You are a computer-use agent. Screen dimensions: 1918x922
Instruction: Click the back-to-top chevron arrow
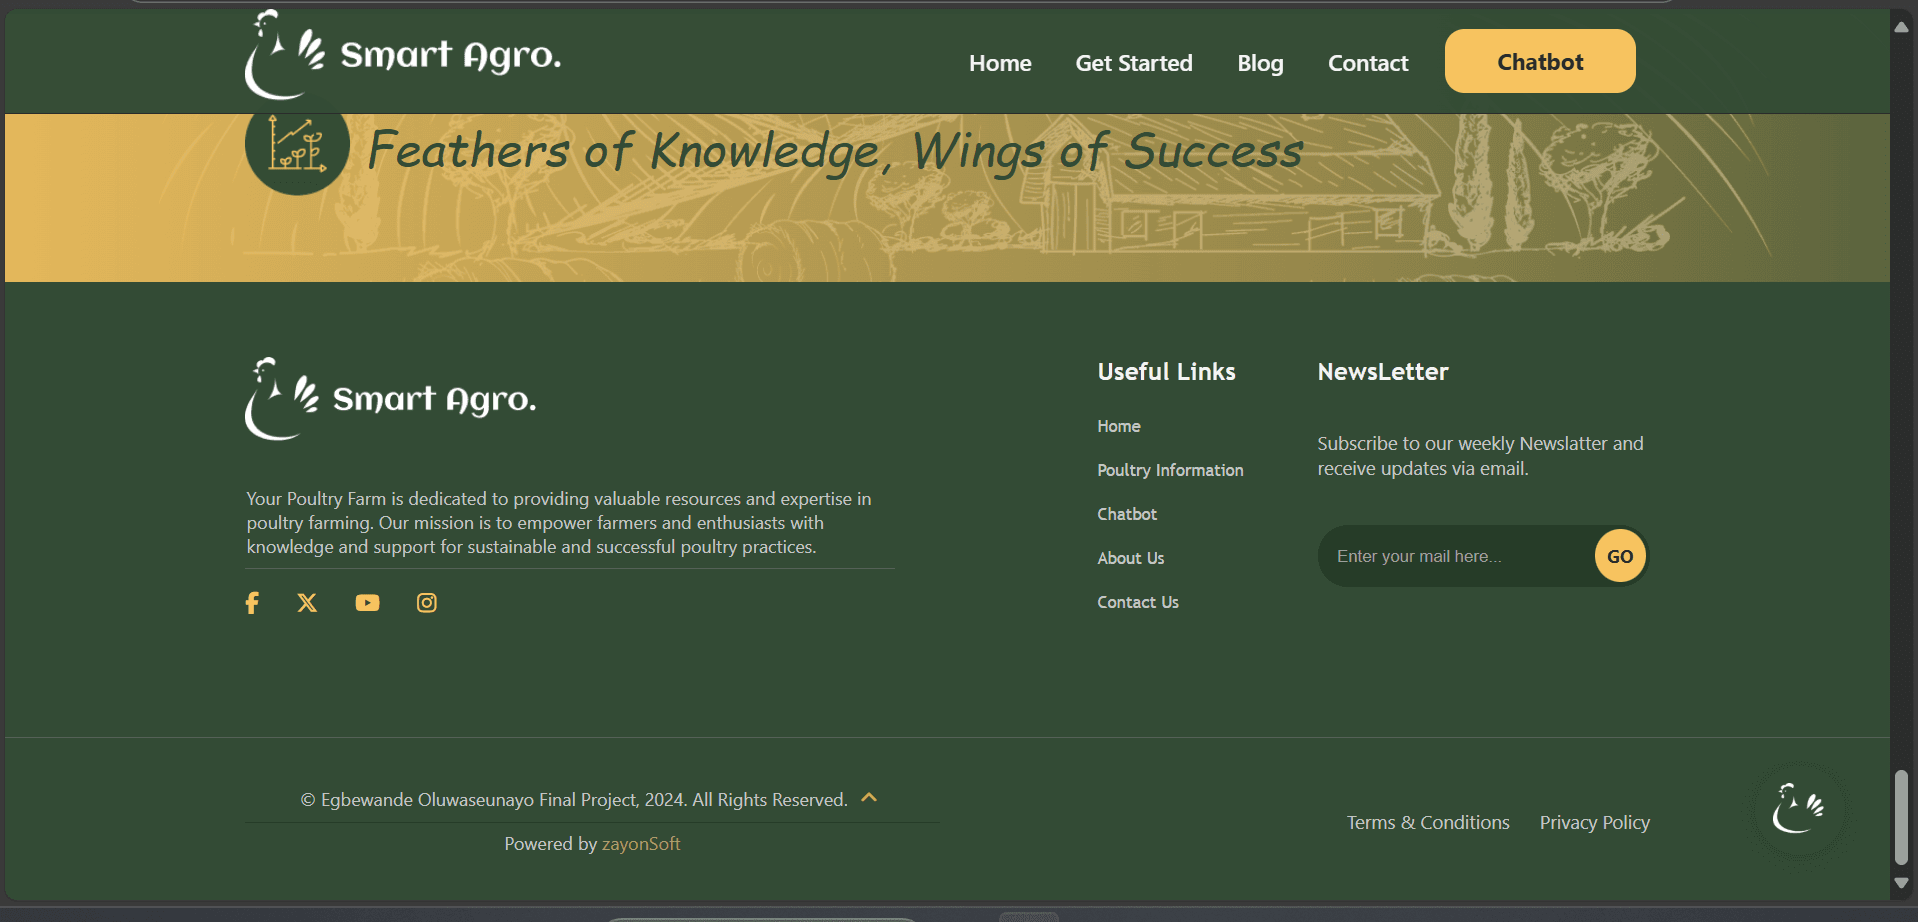(869, 798)
